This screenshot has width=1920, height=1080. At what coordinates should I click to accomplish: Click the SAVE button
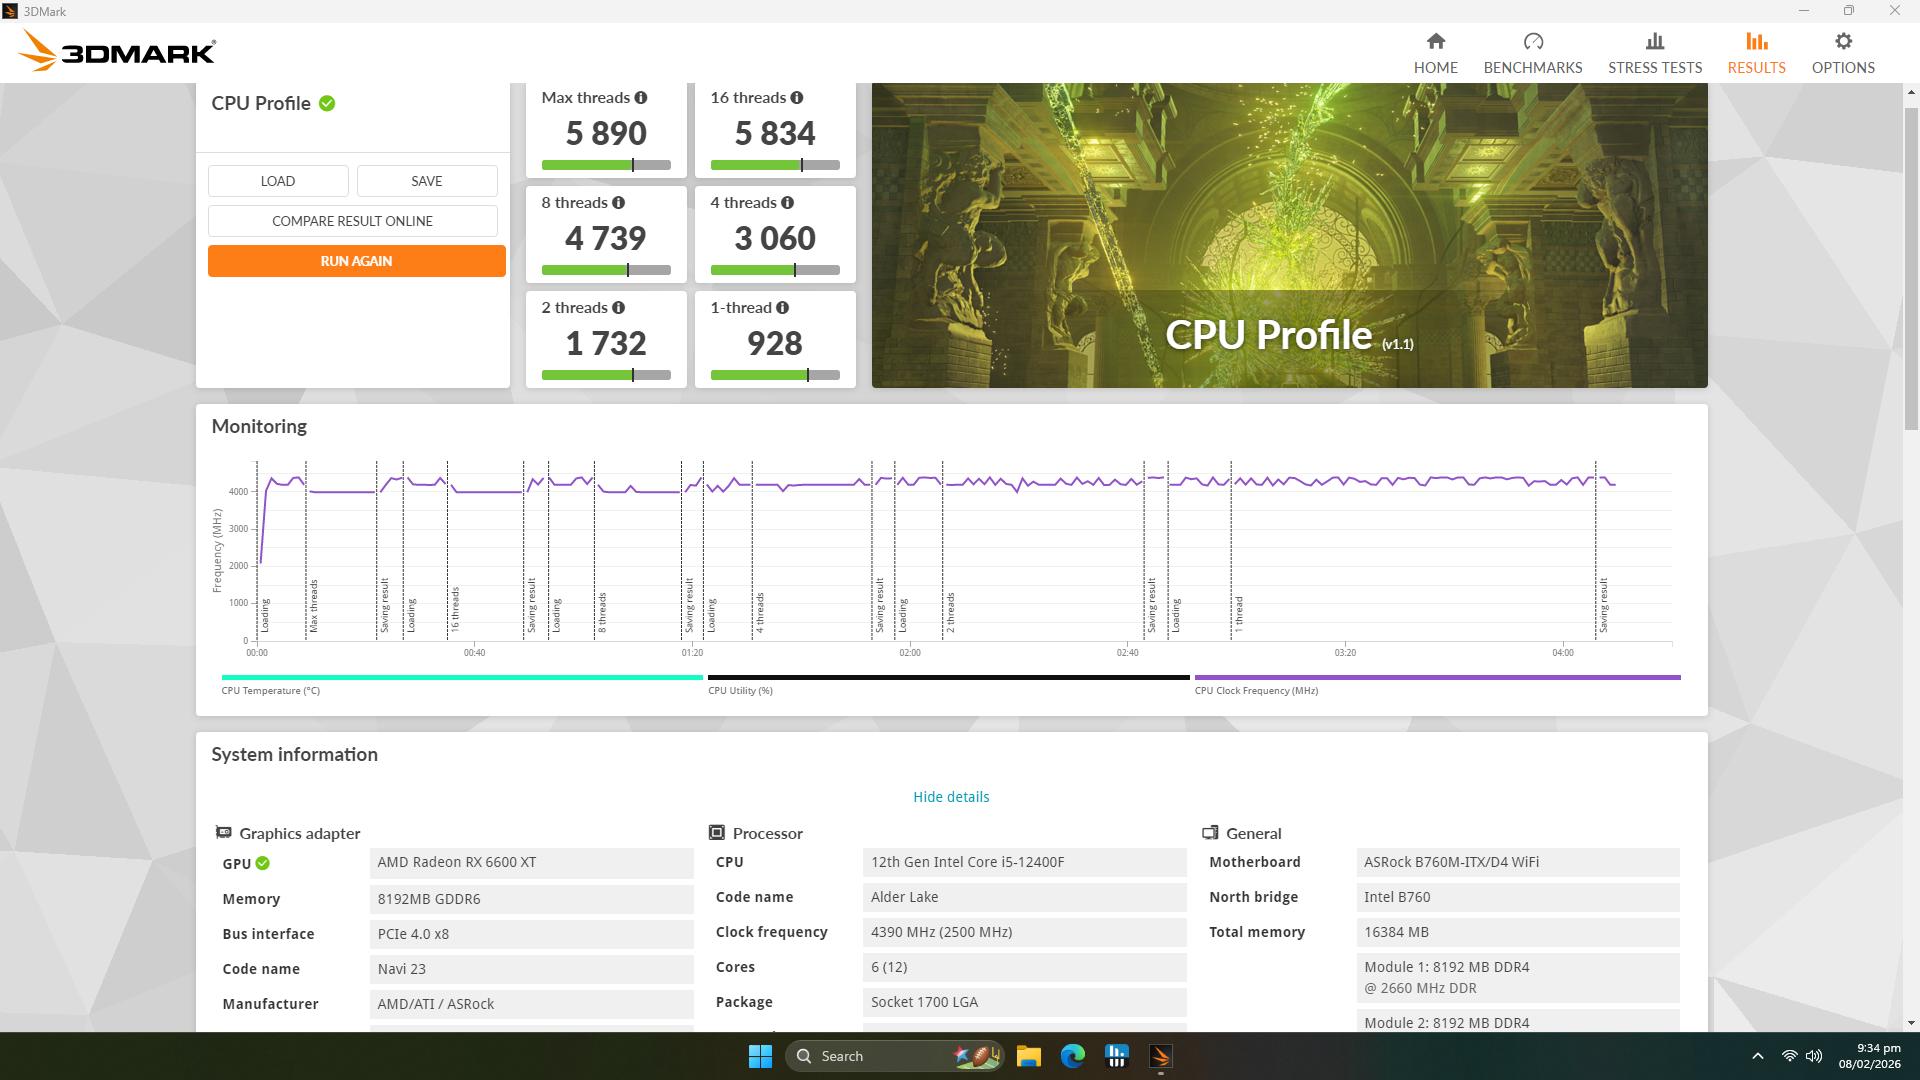tap(427, 181)
